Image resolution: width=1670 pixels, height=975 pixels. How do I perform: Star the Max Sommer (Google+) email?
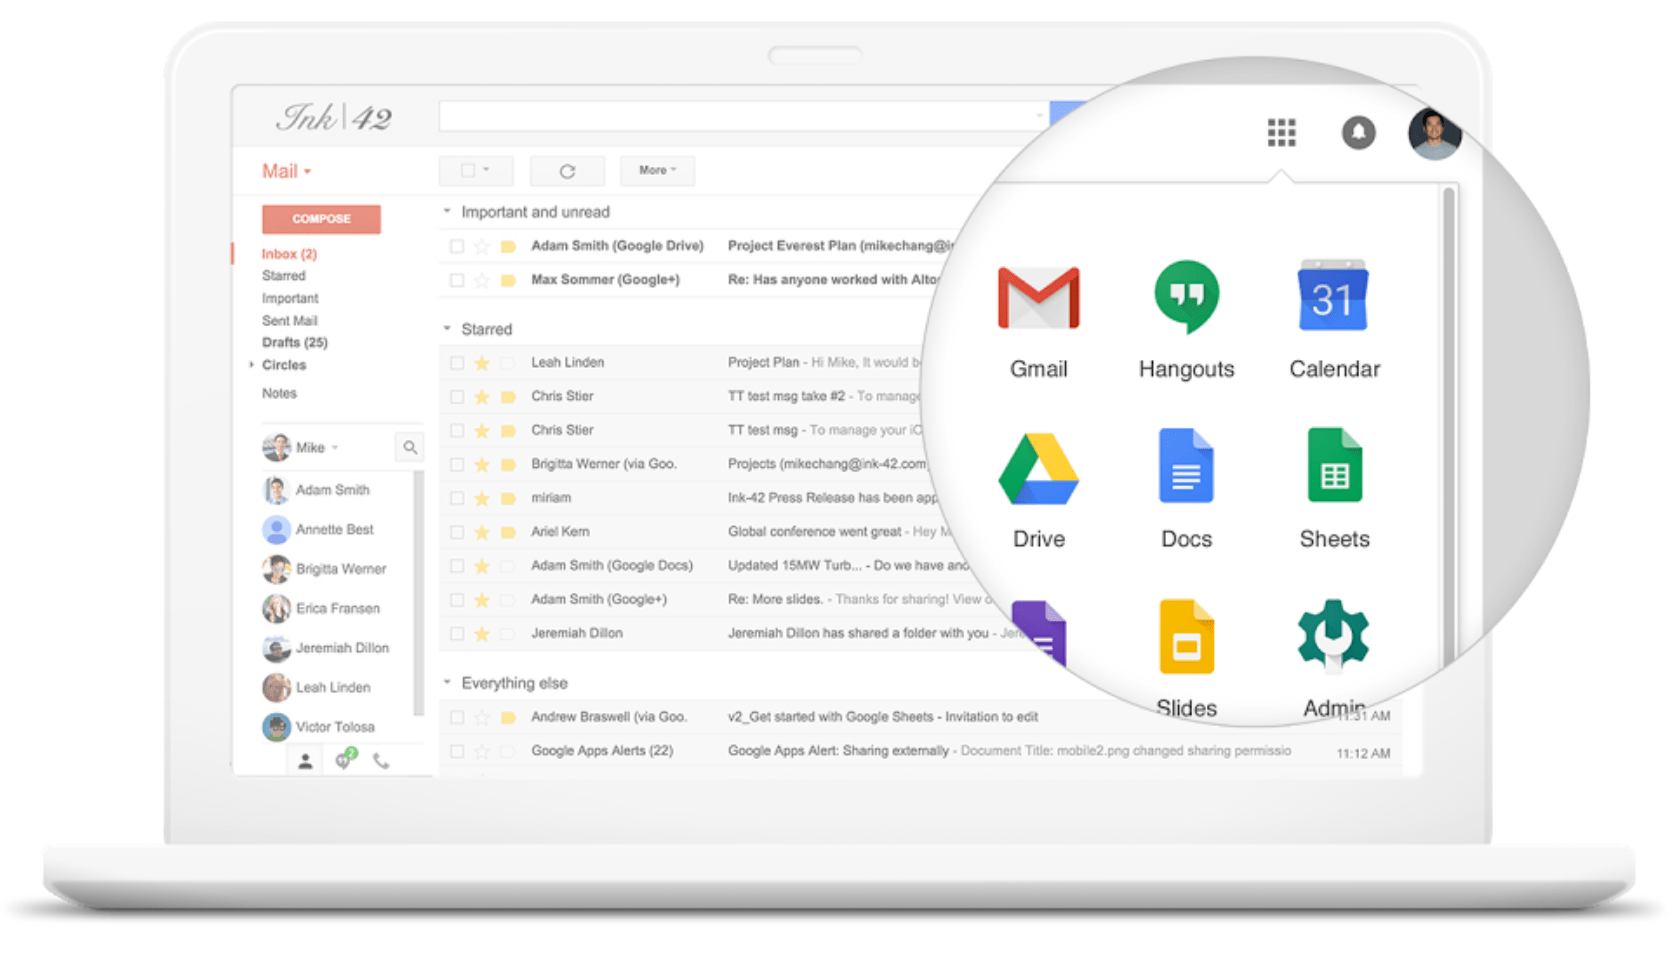tap(482, 280)
